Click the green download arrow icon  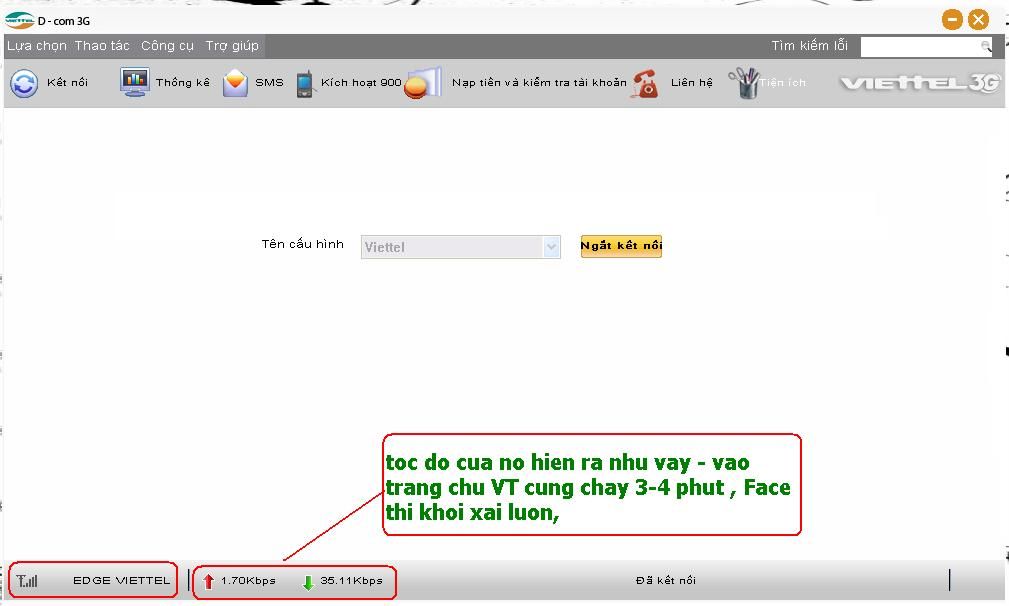tap(308, 582)
